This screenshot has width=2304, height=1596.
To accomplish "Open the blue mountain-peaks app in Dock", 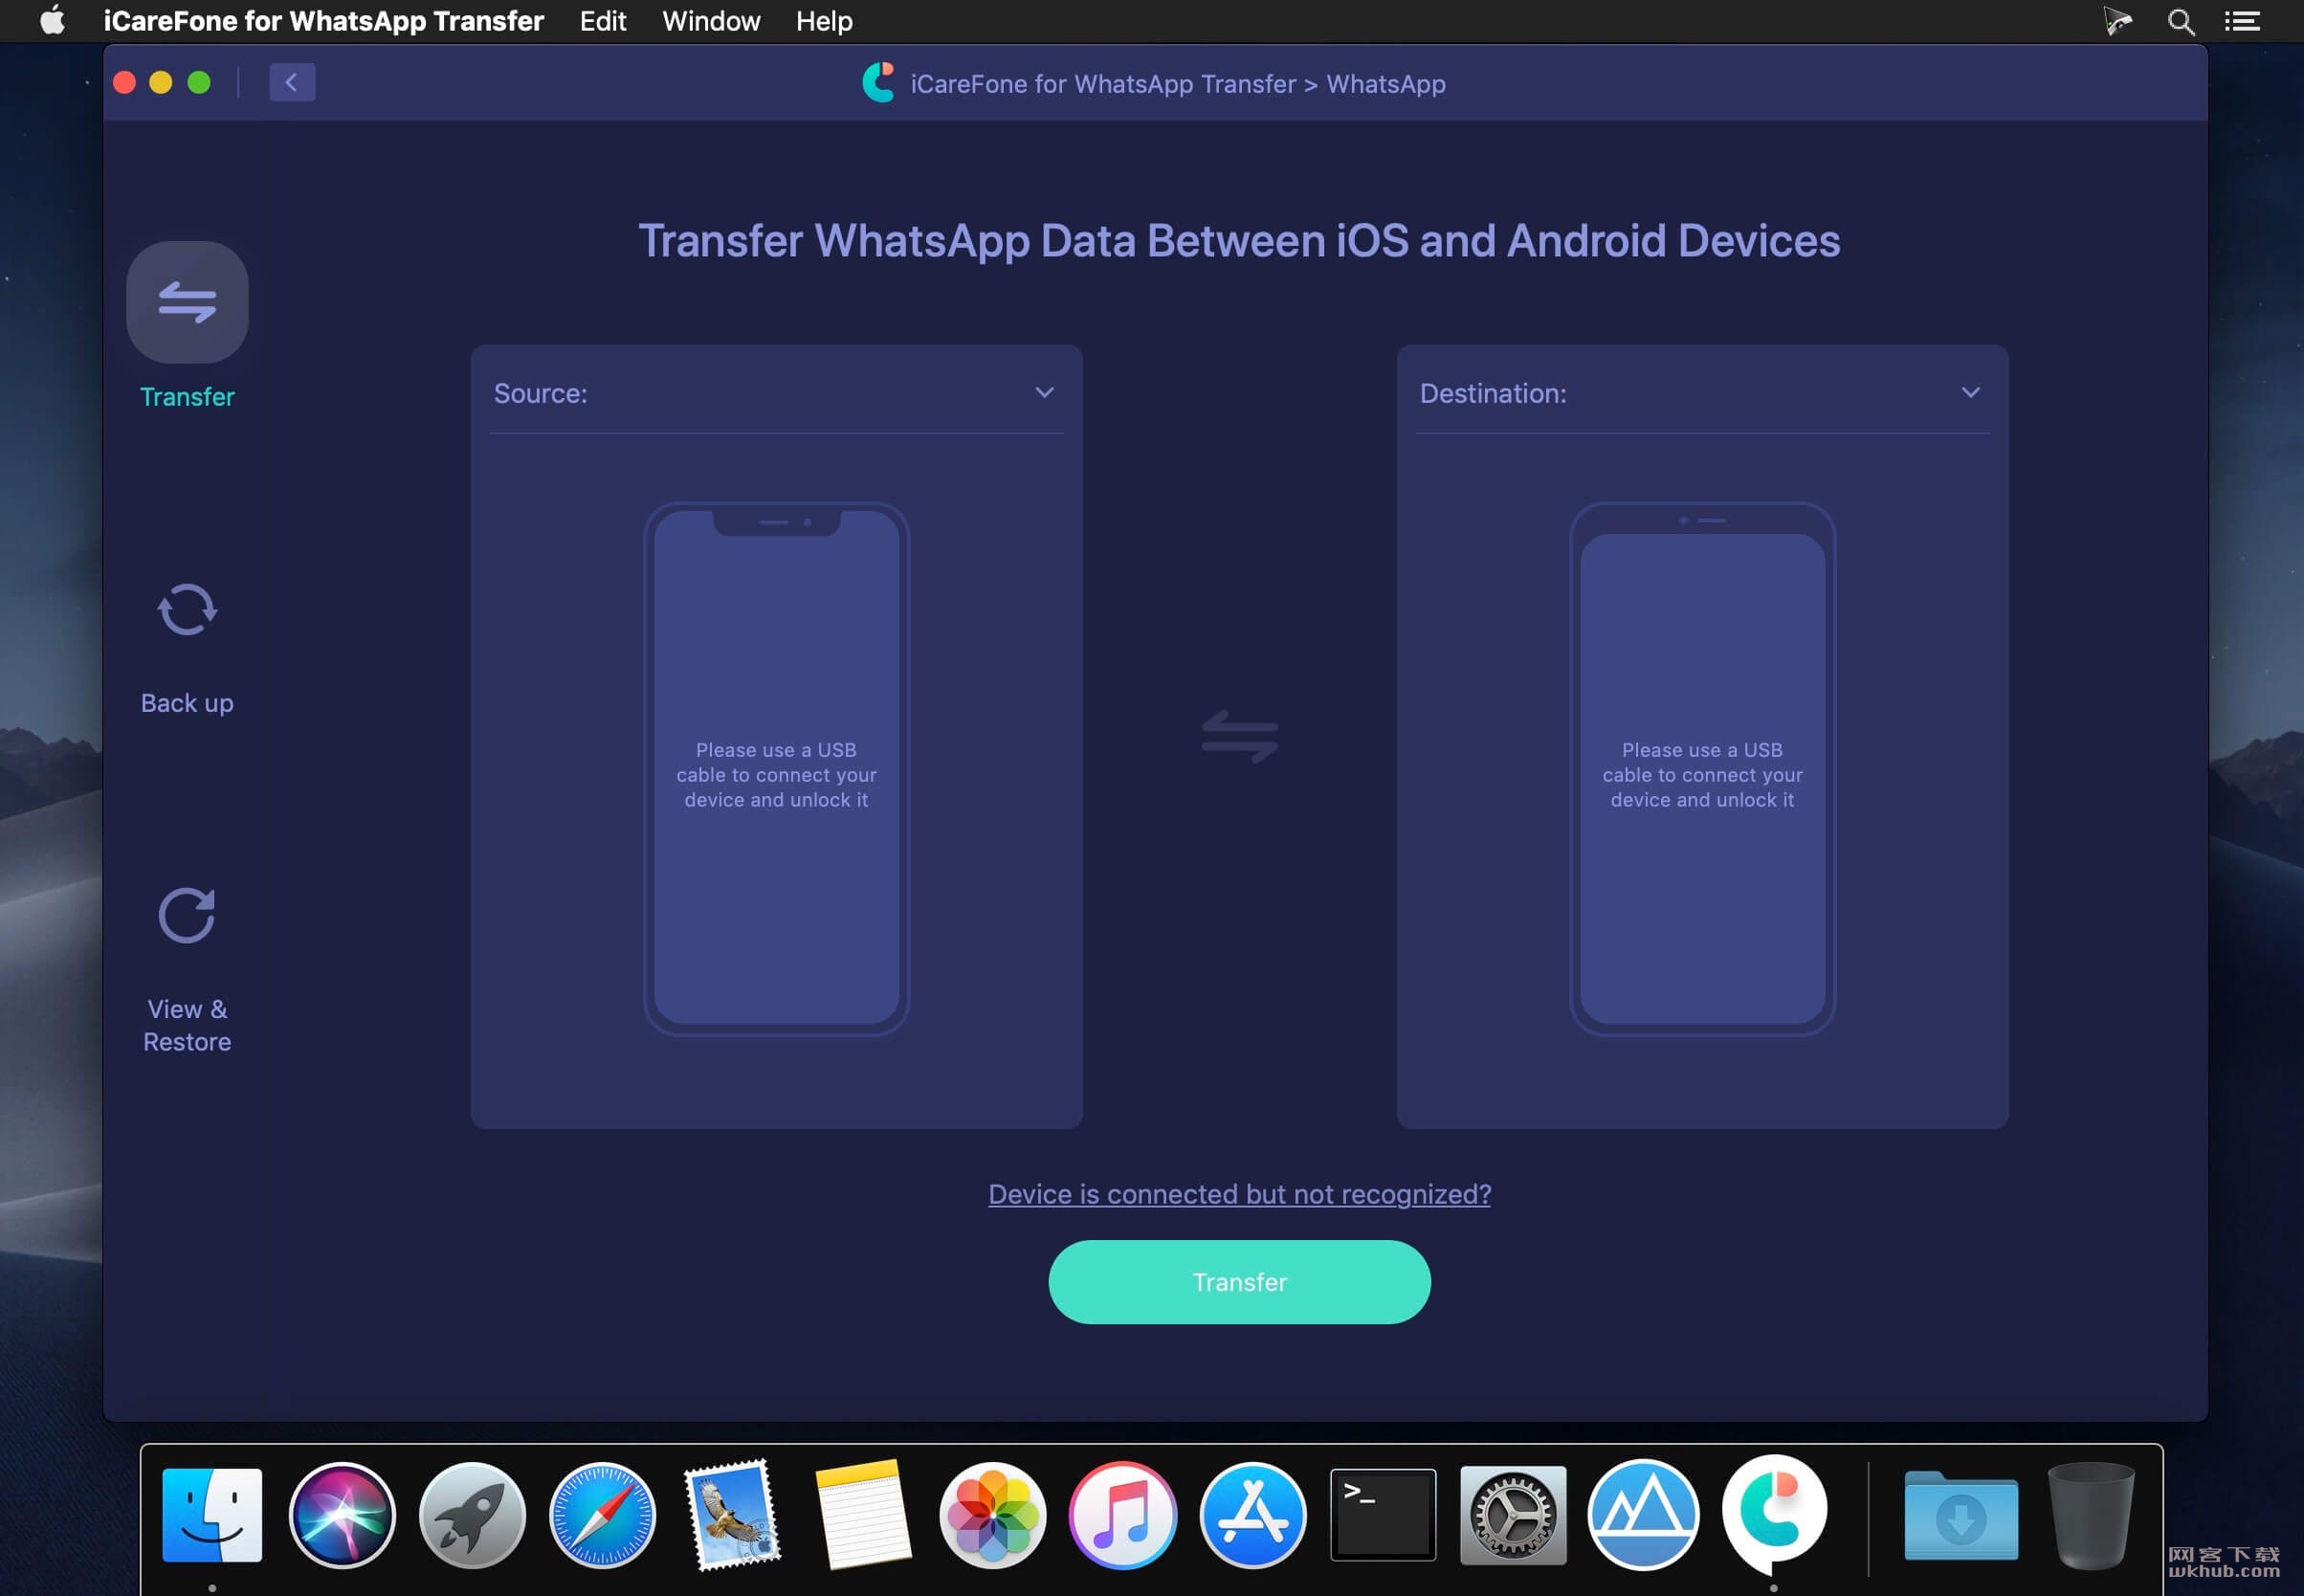I will 1643,1515.
